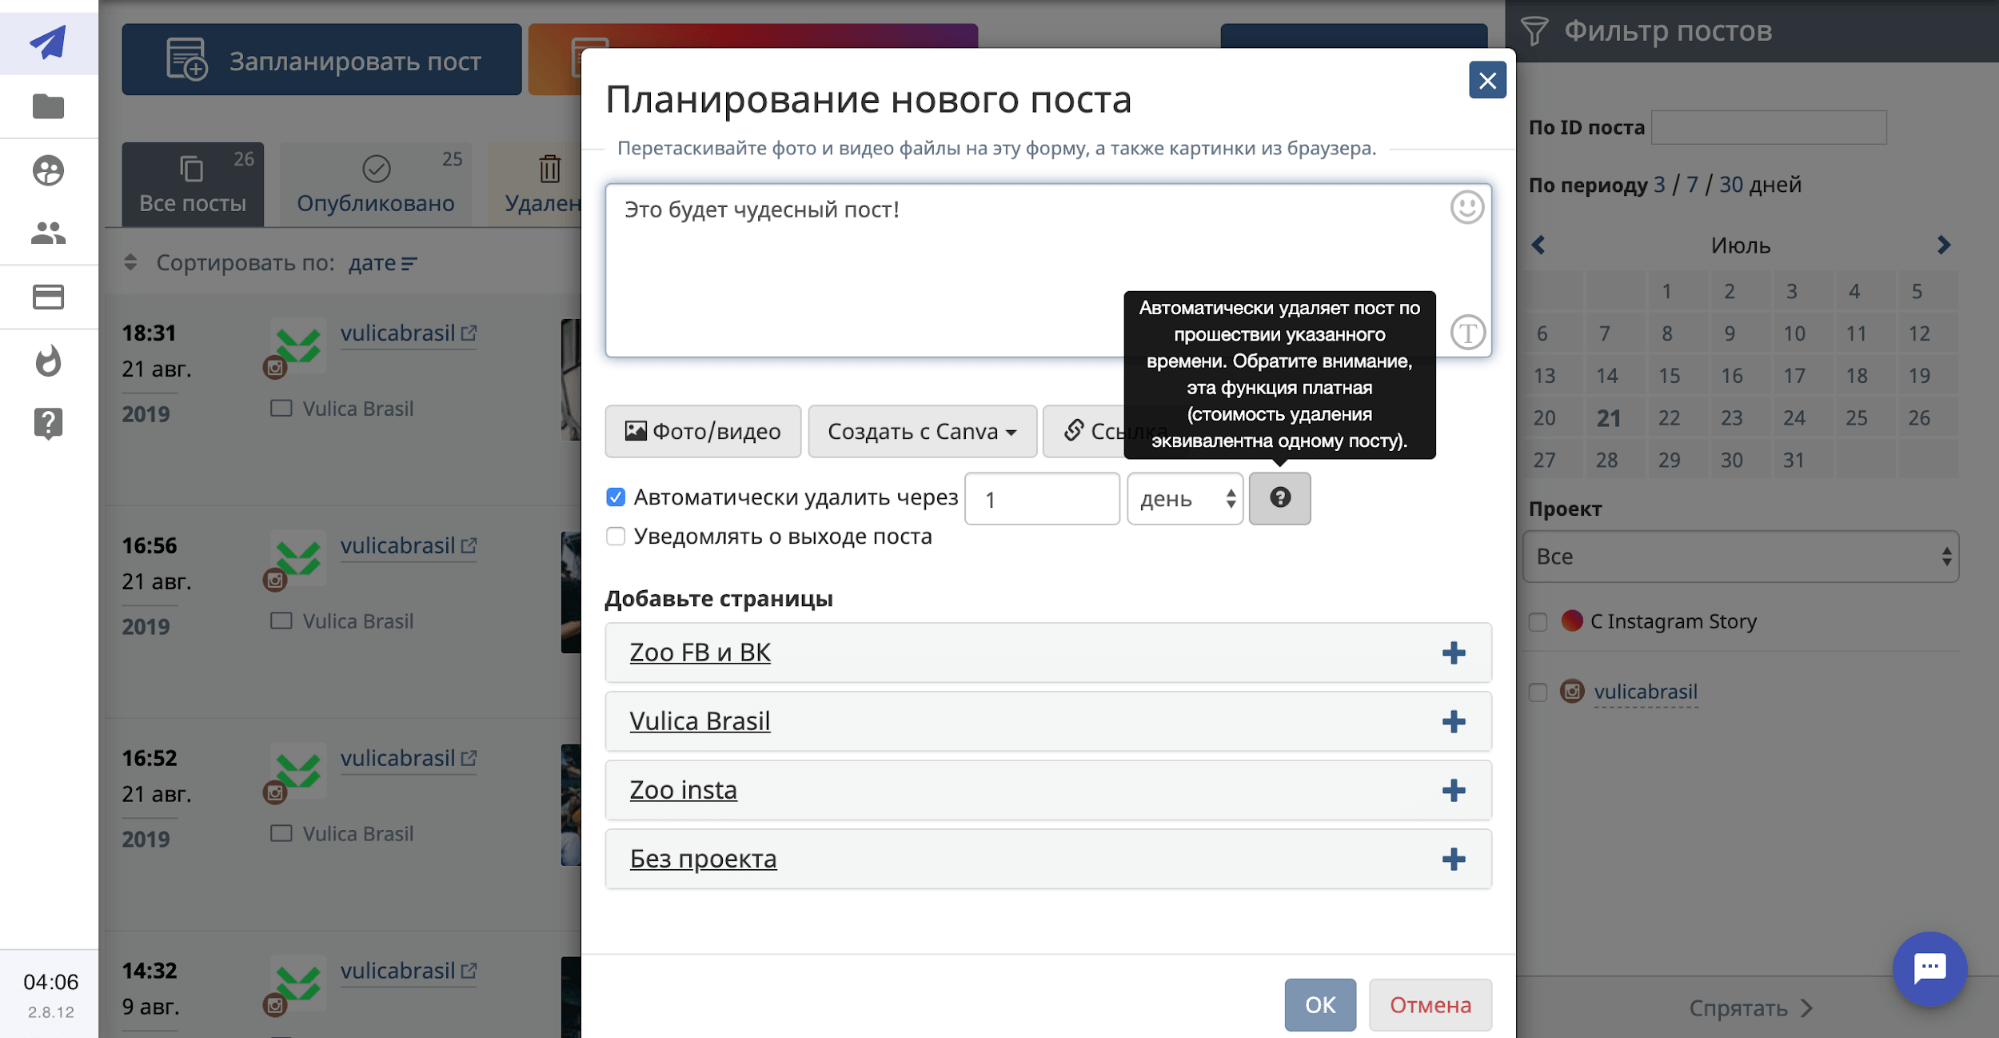Select the 16:52 post Vulica Brasil checkbox
Viewport: 1999px width, 1038px height.
[281, 833]
